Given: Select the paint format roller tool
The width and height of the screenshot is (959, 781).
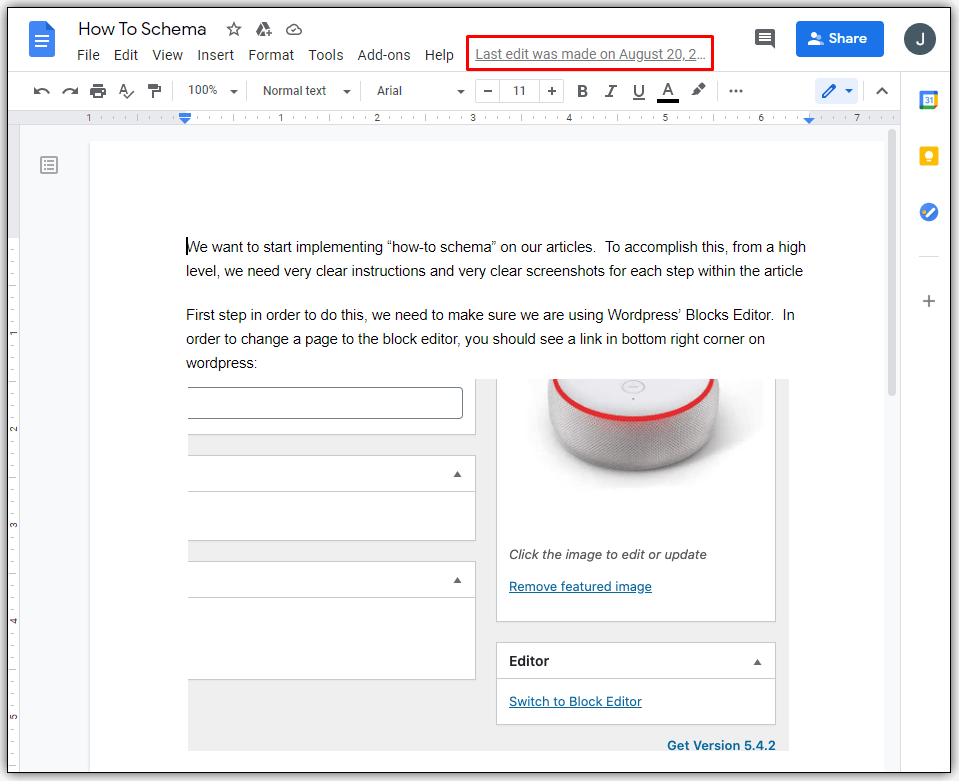Looking at the screenshot, I should (x=154, y=91).
